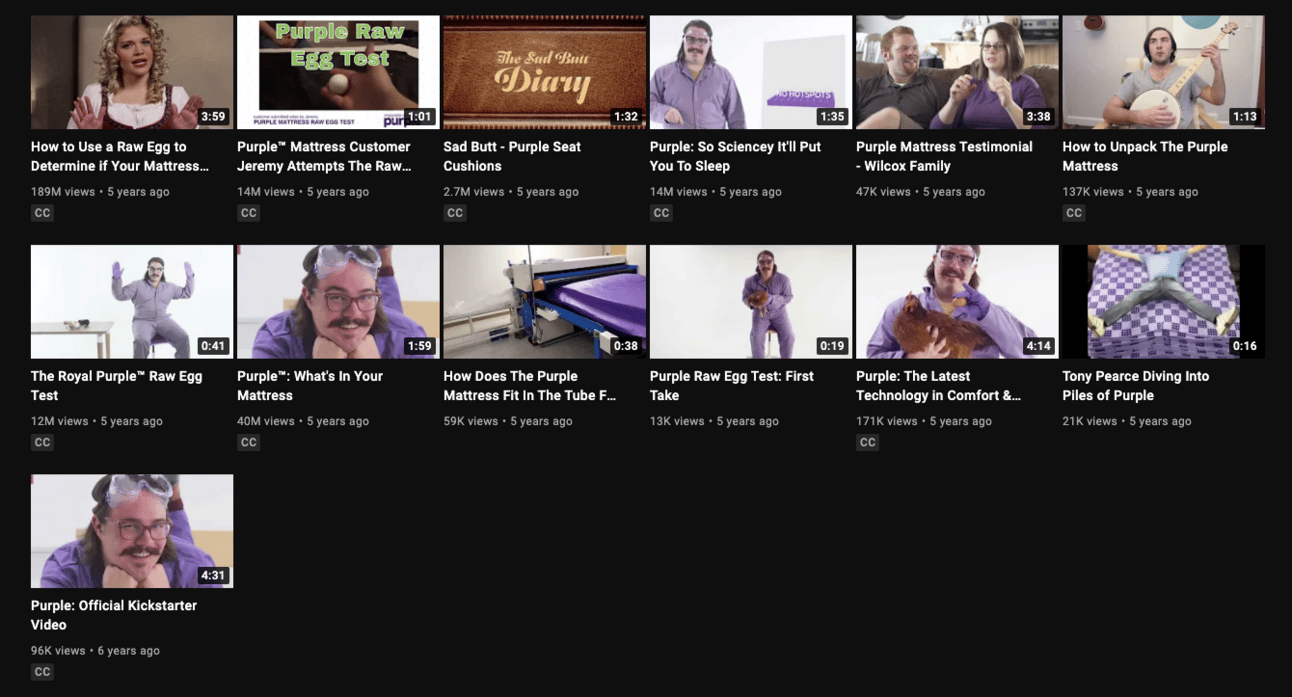Click '13K views • 5 years ago' text

pos(713,421)
